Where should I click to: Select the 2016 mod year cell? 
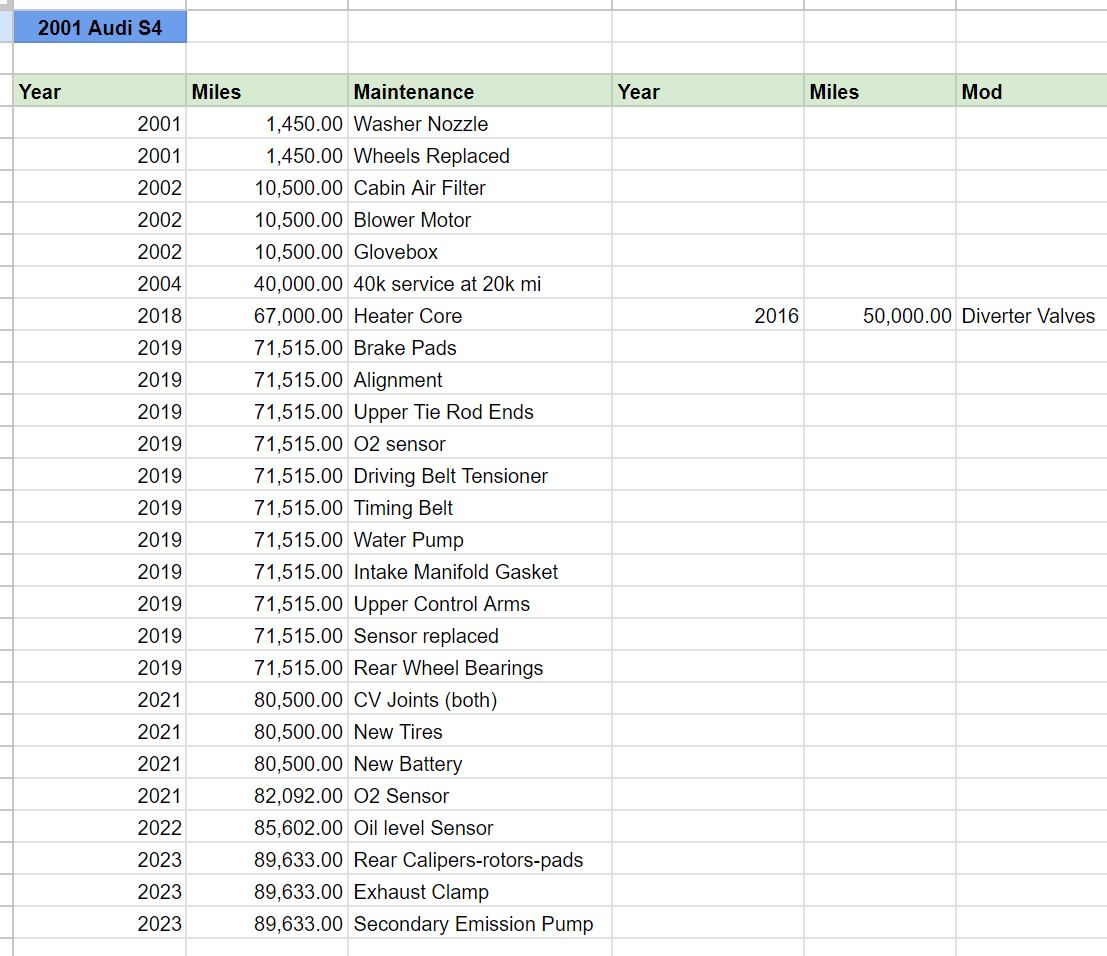[x=708, y=316]
